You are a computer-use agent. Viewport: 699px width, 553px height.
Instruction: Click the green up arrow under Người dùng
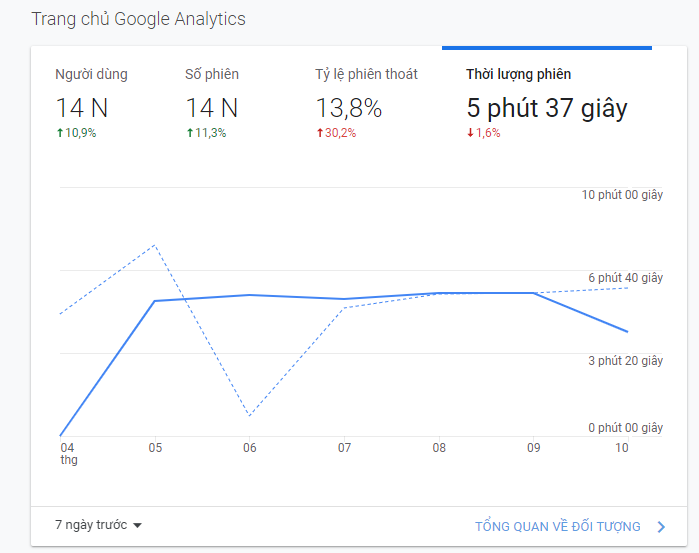click(60, 133)
